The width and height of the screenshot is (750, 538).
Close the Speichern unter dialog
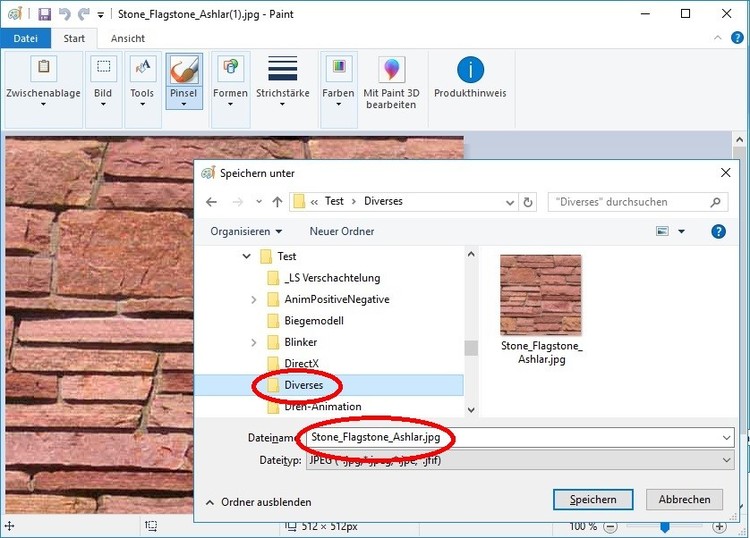726,173
